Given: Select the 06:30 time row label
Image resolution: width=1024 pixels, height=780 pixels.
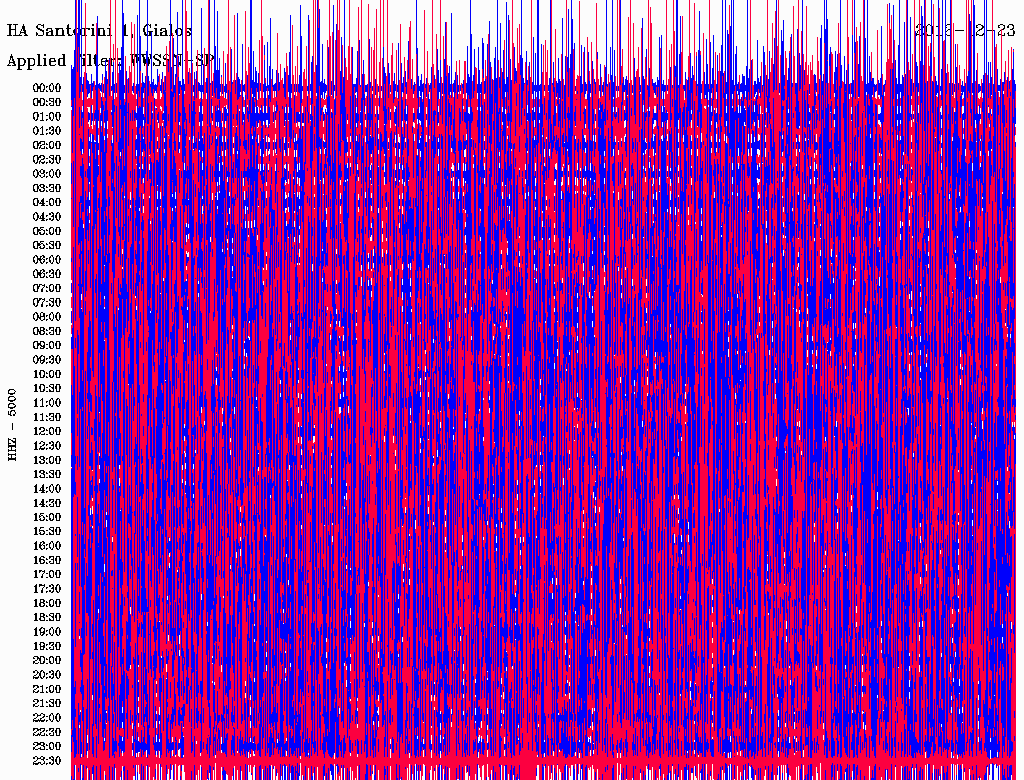Looking at the screenshot, I should click(x=47, y=274).
